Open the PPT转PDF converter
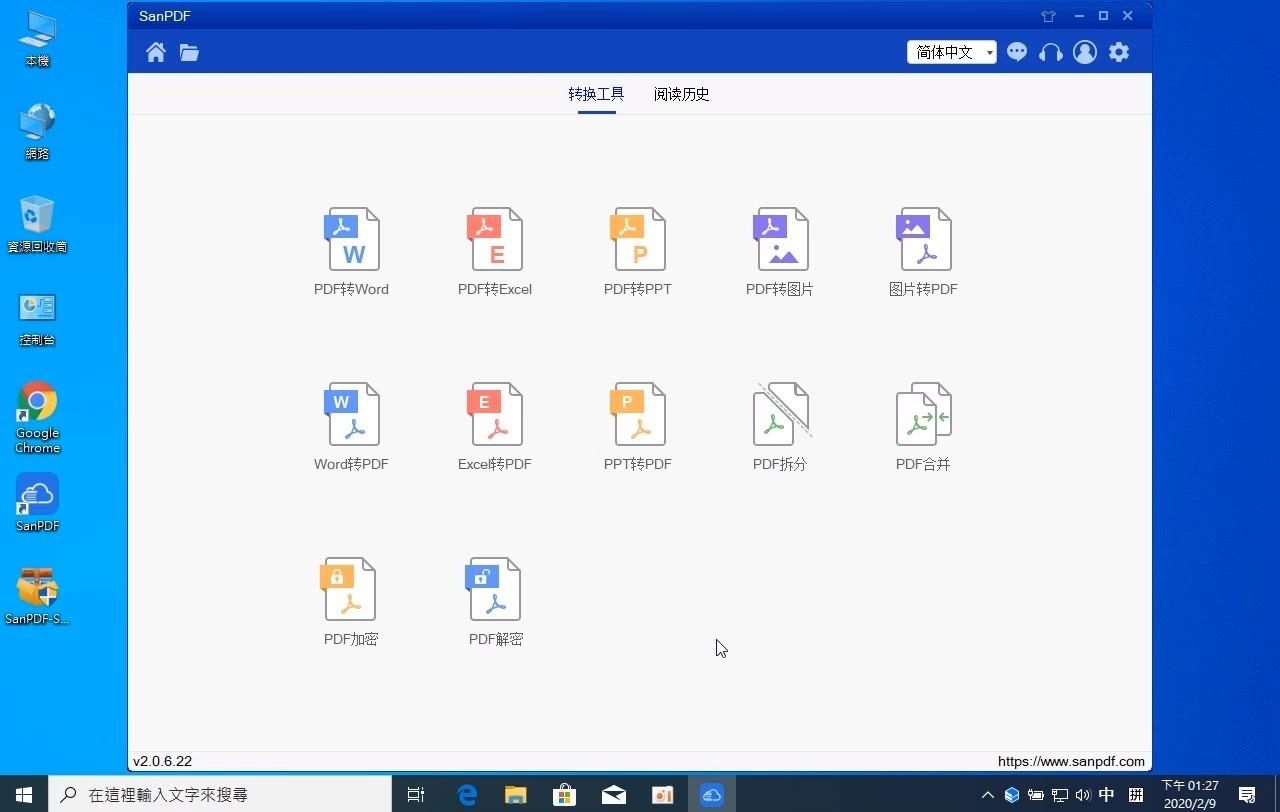The width and height of the screenshot is (1280, 812). [x=638, y=427]
